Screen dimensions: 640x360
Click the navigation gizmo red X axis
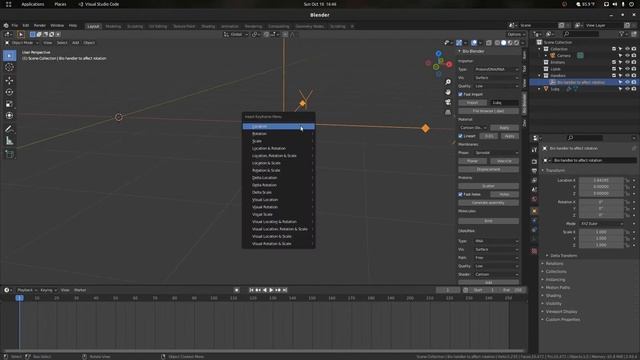coord(449,64)
